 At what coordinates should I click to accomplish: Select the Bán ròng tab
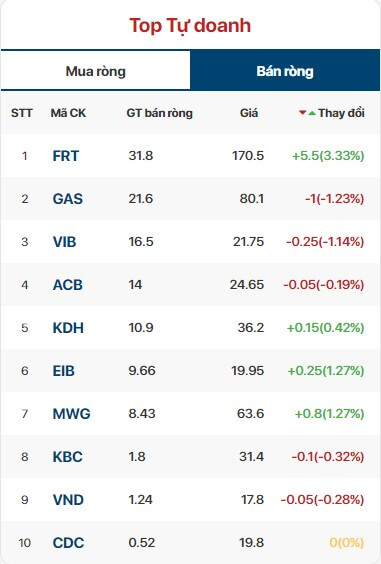pos(285,71)
